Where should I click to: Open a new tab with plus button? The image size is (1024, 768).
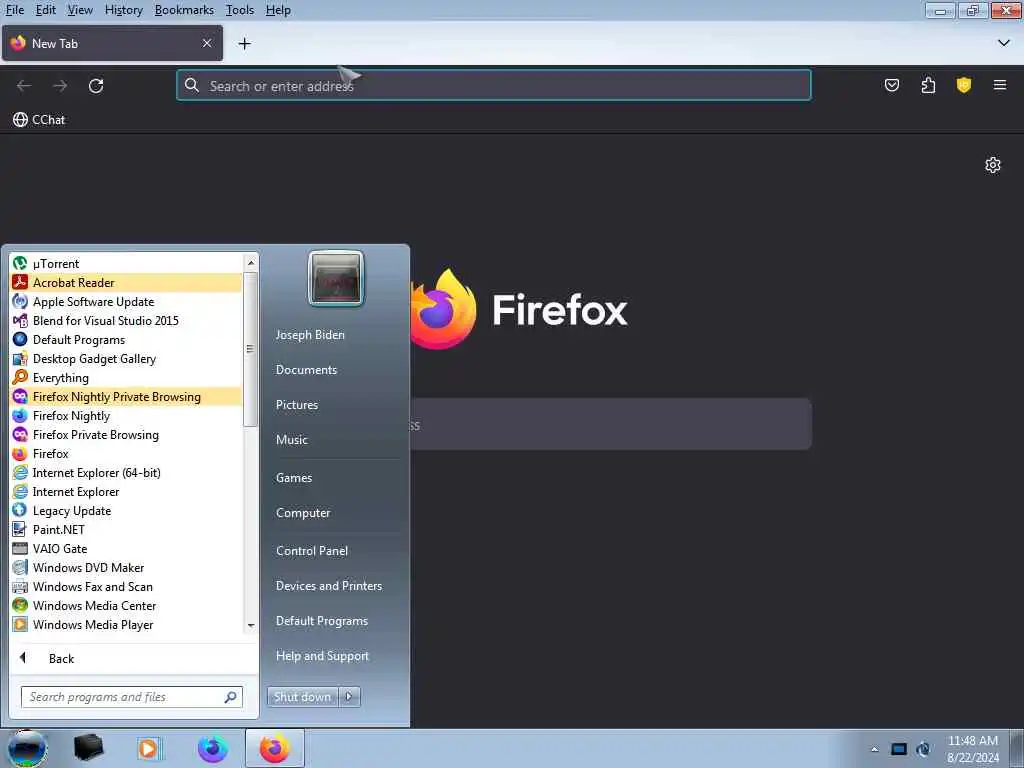pos(244,44)
